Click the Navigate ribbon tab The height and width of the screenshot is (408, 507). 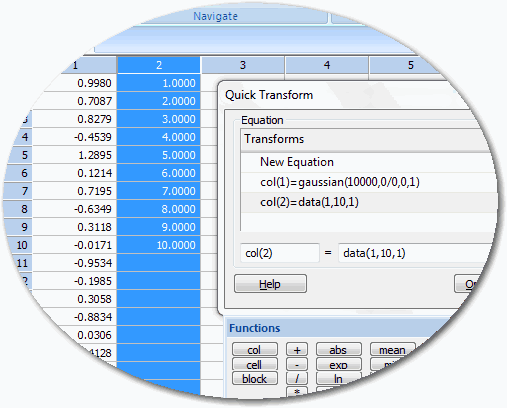click(x=216, y=16)
